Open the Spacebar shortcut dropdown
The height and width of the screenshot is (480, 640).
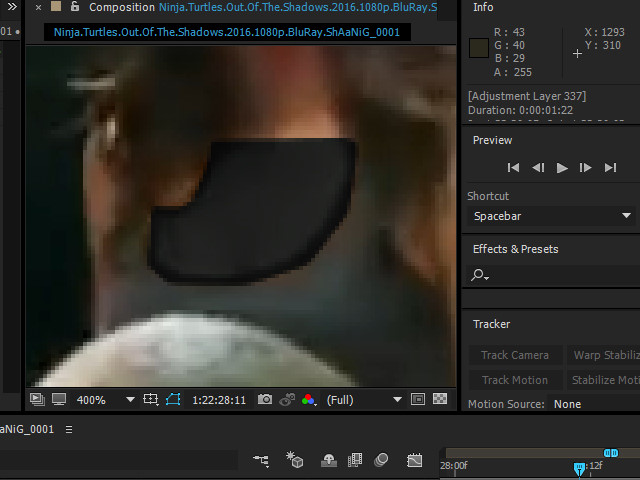coord(551,216)
